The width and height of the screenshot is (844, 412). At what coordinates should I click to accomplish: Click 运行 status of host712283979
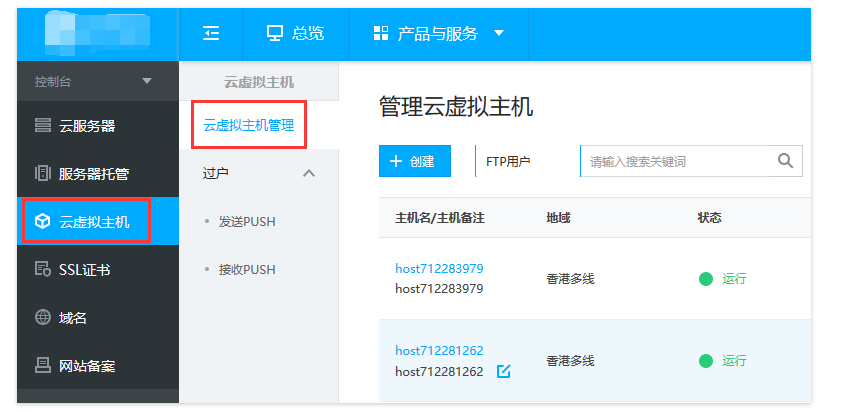(x=734, y=279)
